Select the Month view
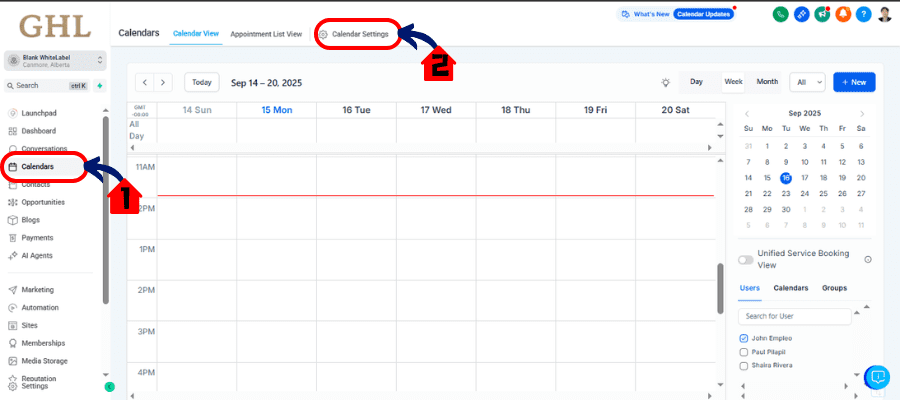Viewport: 900px width, 400px height. point(767,82)
